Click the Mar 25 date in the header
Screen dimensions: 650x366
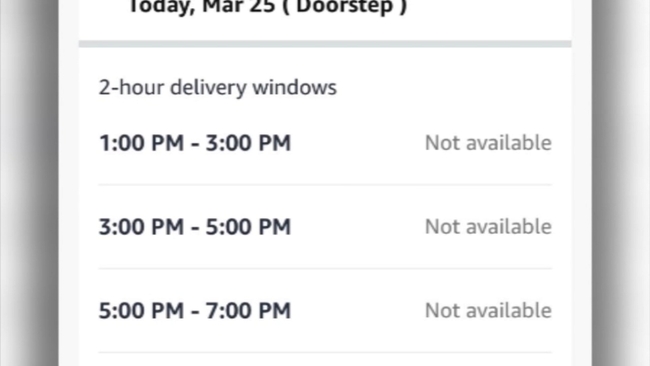(239, 7)
